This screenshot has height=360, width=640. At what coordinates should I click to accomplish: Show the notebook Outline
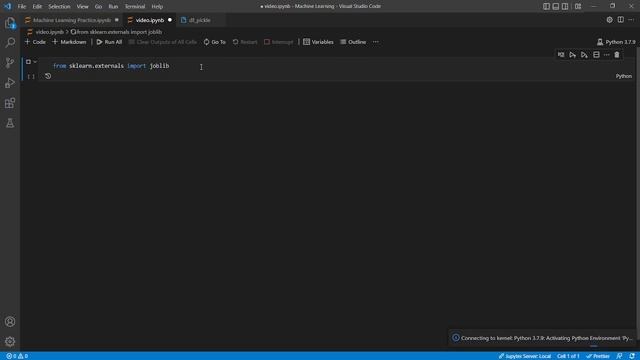[x=353, y=42]
